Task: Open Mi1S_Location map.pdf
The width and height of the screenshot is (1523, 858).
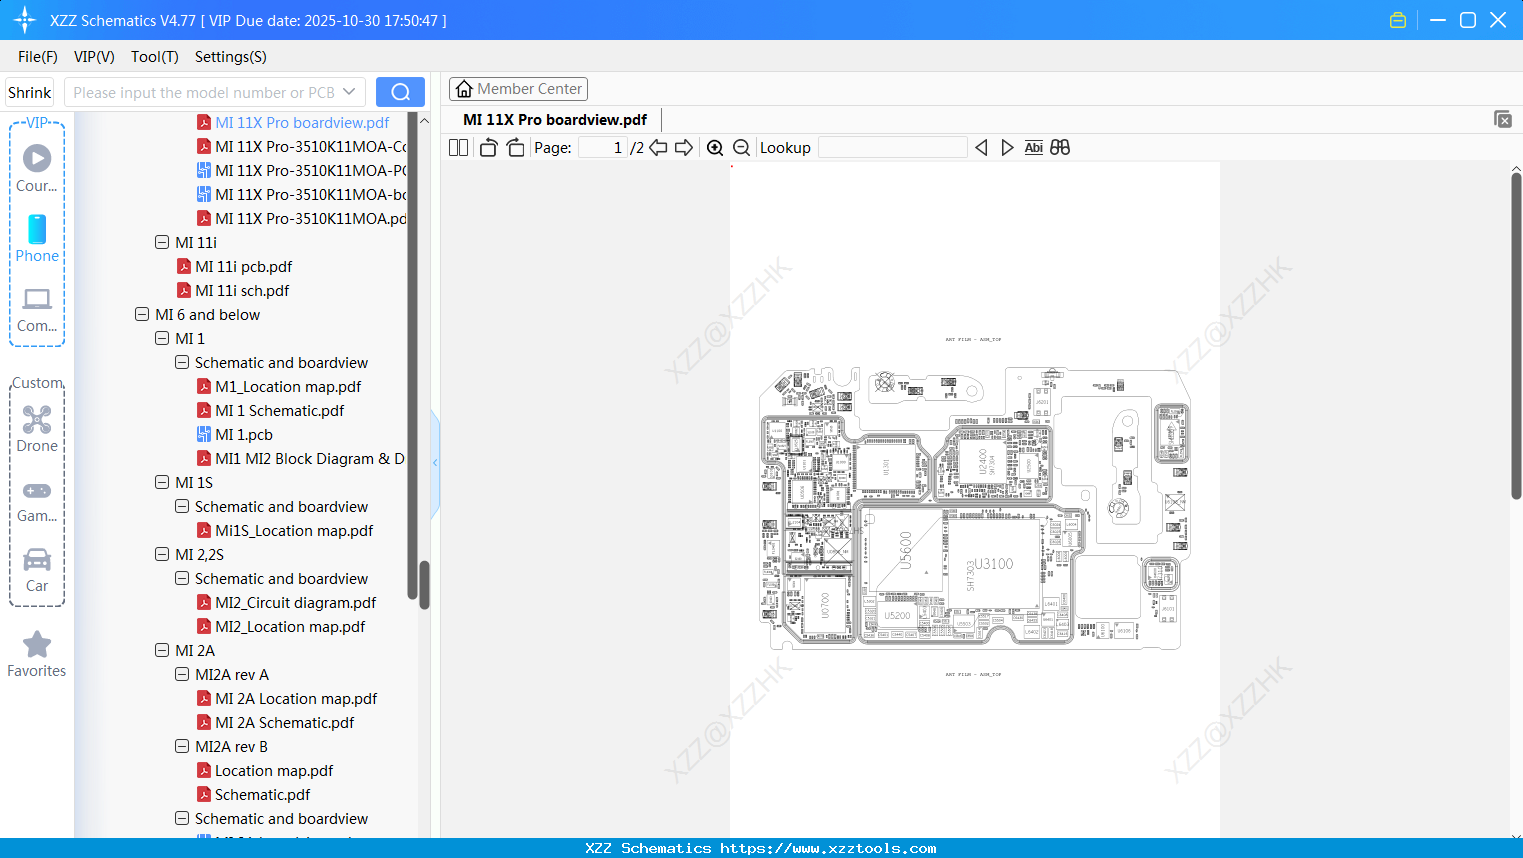Action: pos(294,530)
